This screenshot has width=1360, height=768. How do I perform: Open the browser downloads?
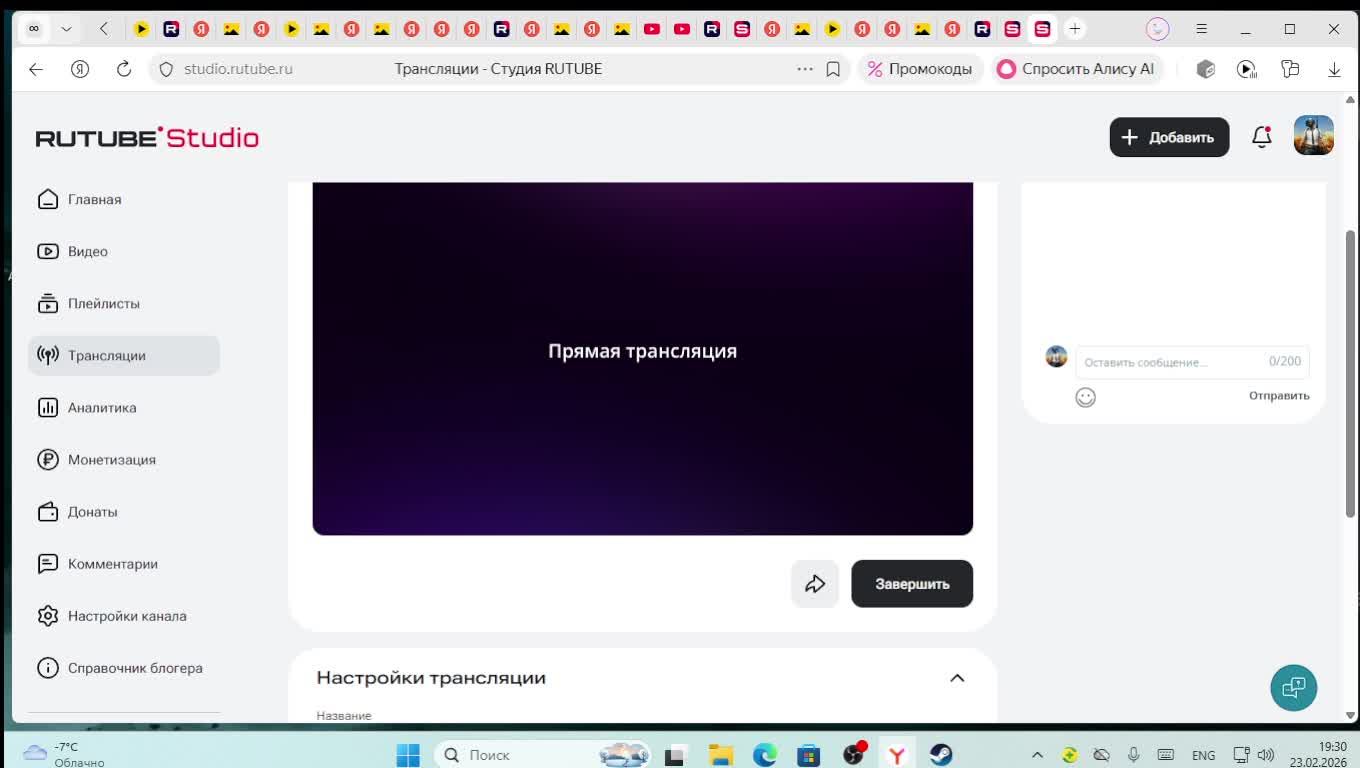(x=1334, y=69)
